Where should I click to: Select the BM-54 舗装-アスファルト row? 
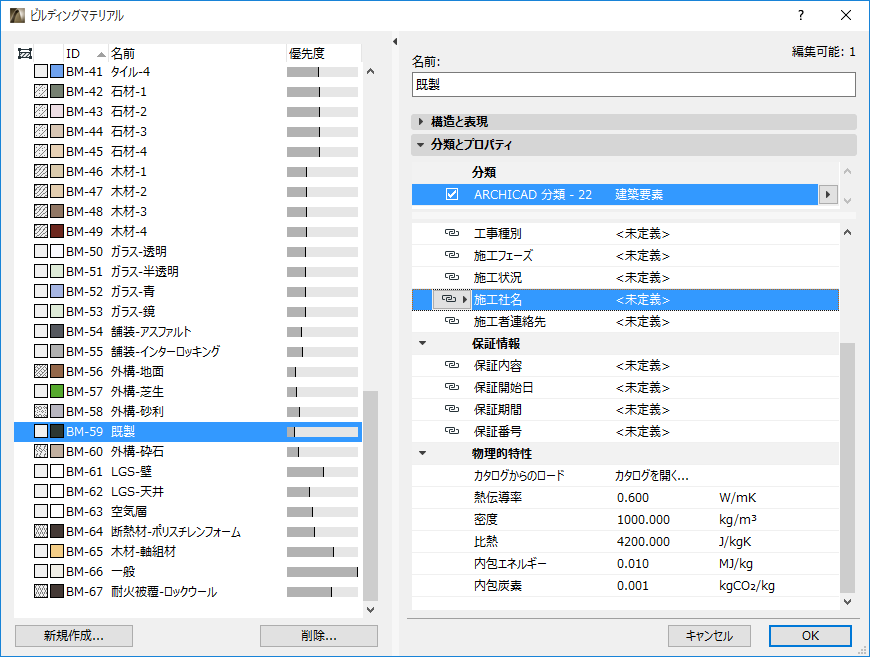[x=188, y=331]
